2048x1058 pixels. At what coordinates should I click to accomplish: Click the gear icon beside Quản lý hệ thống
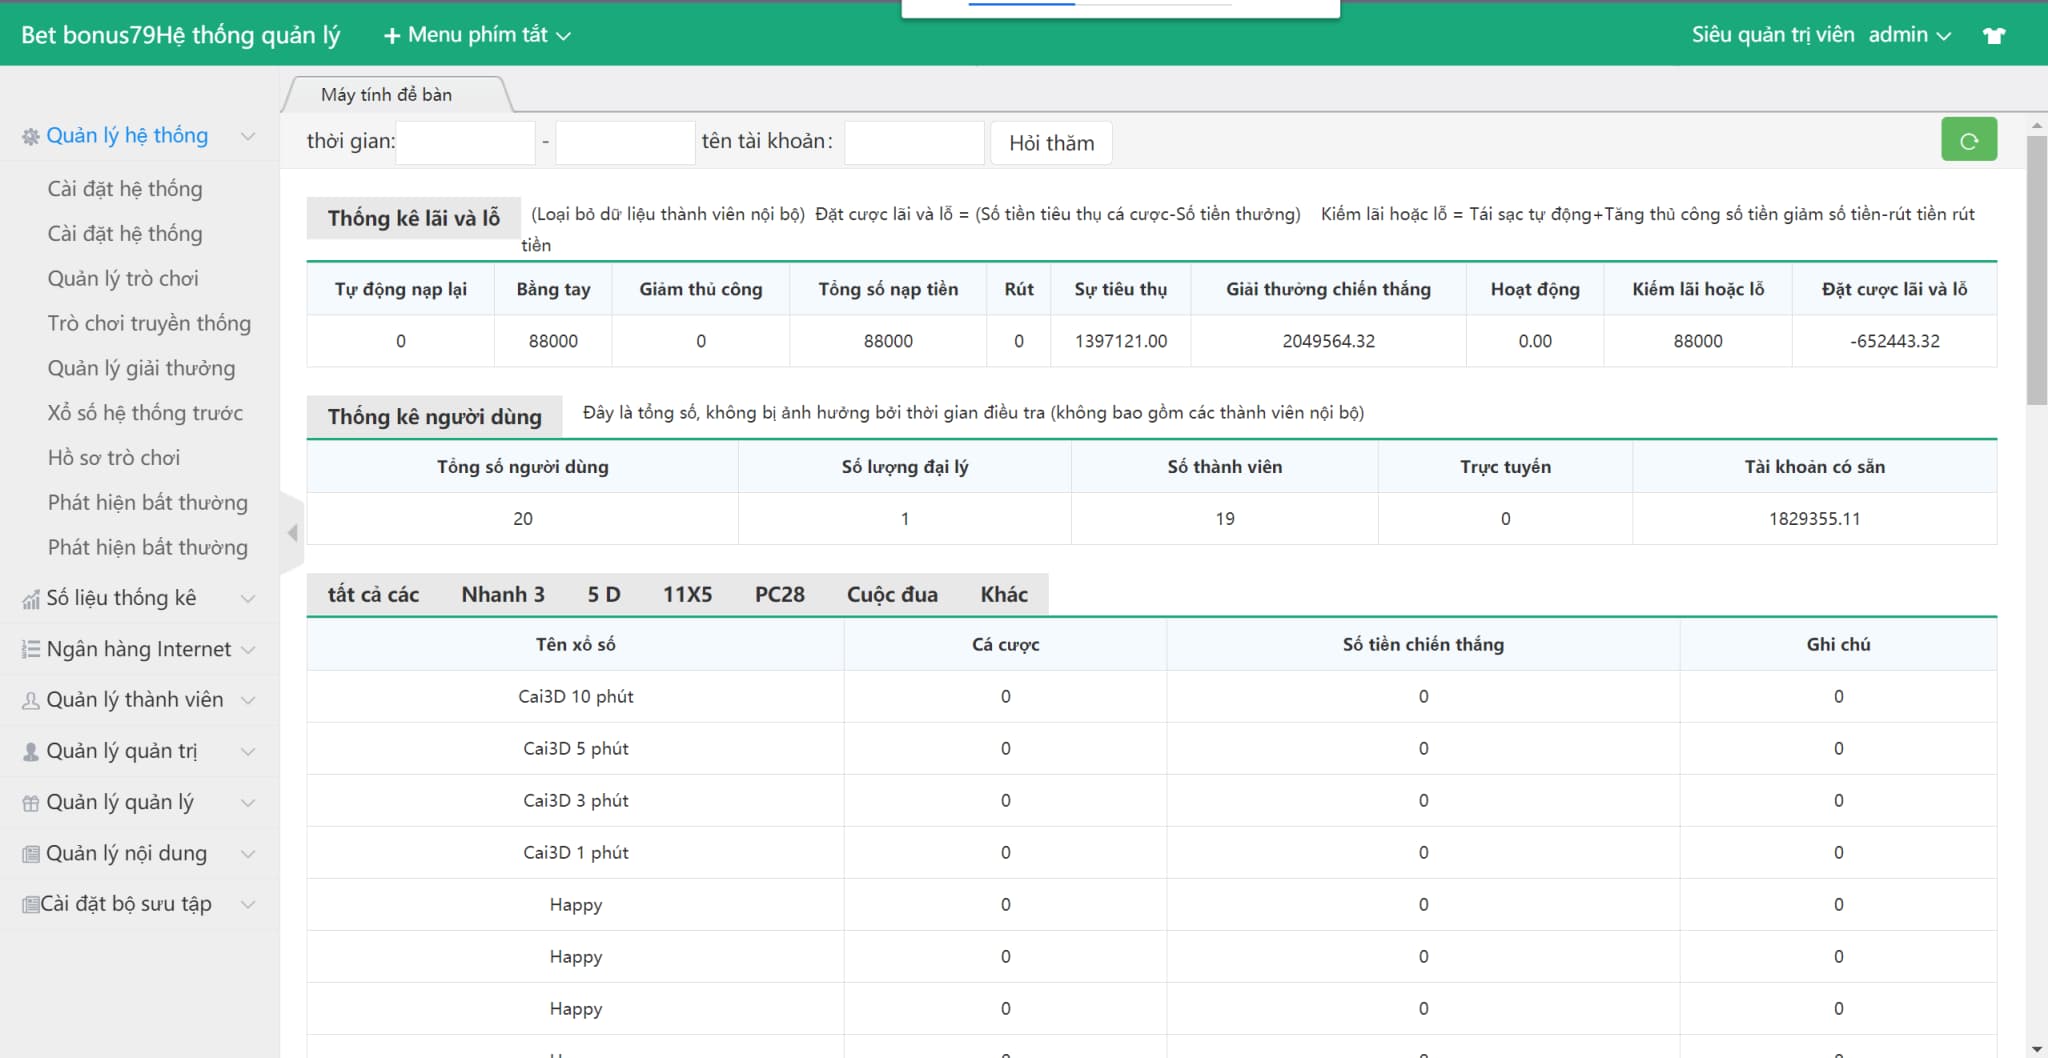31,137
